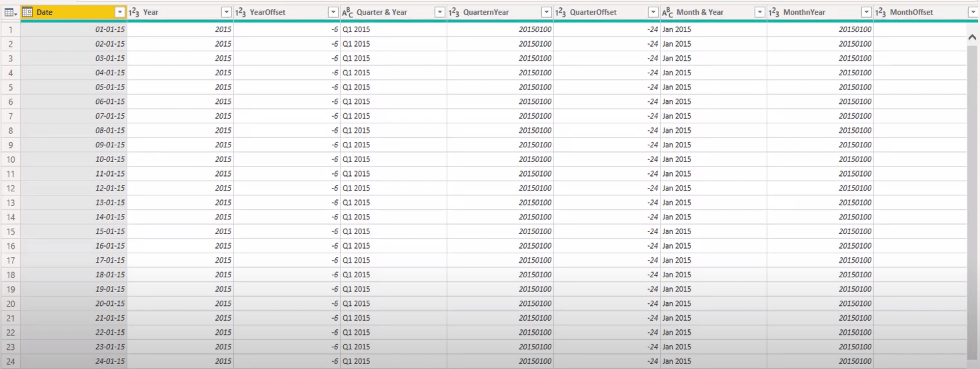
Task: Change data type icon of Year column
Action: pyautogui.click(x=134, y=13)
